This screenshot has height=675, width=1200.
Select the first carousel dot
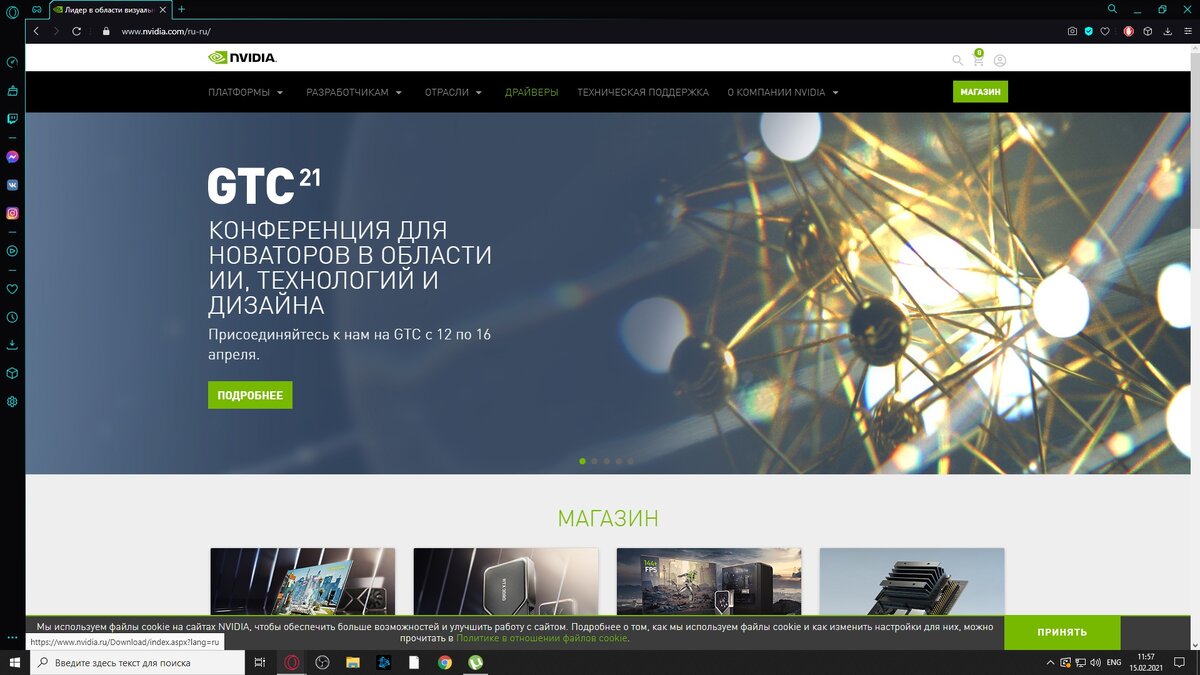[x=583, y=461]
